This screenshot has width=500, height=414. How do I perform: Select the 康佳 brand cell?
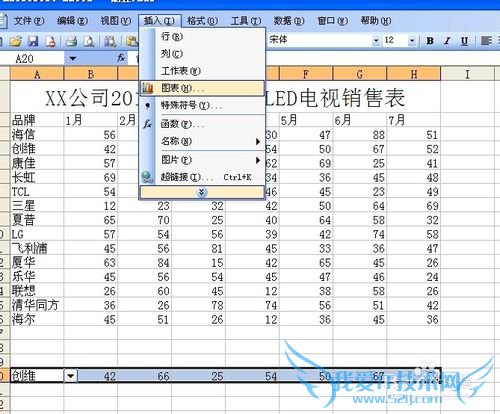click(37, 163)
